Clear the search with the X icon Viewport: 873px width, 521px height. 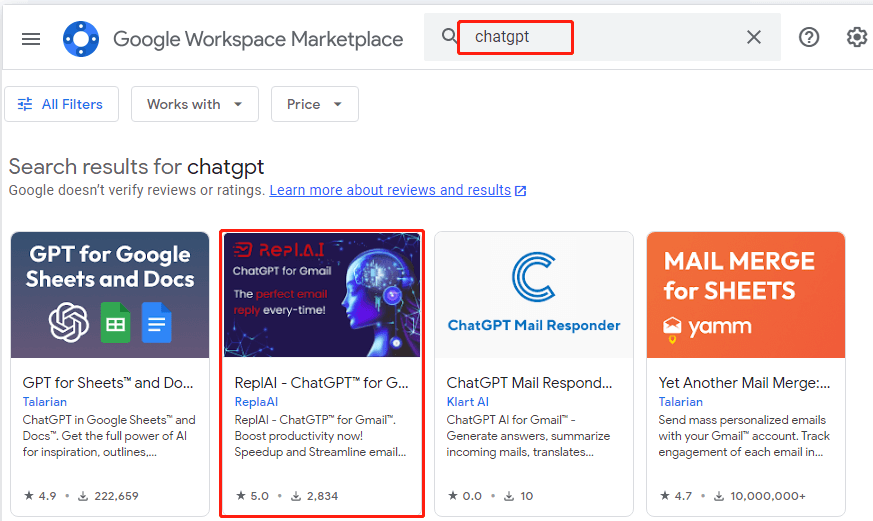pos(754,37)
